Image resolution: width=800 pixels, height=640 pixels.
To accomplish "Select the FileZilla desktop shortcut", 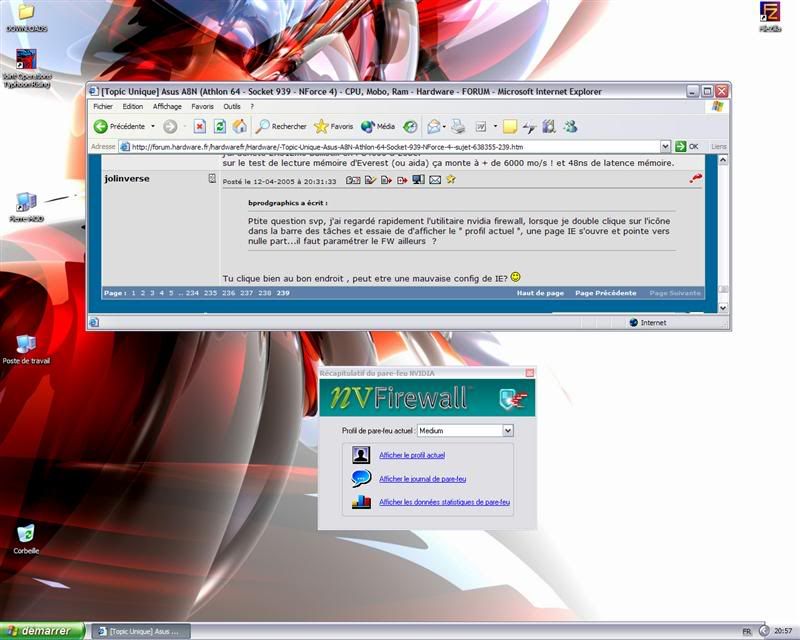I will (770, 16).
